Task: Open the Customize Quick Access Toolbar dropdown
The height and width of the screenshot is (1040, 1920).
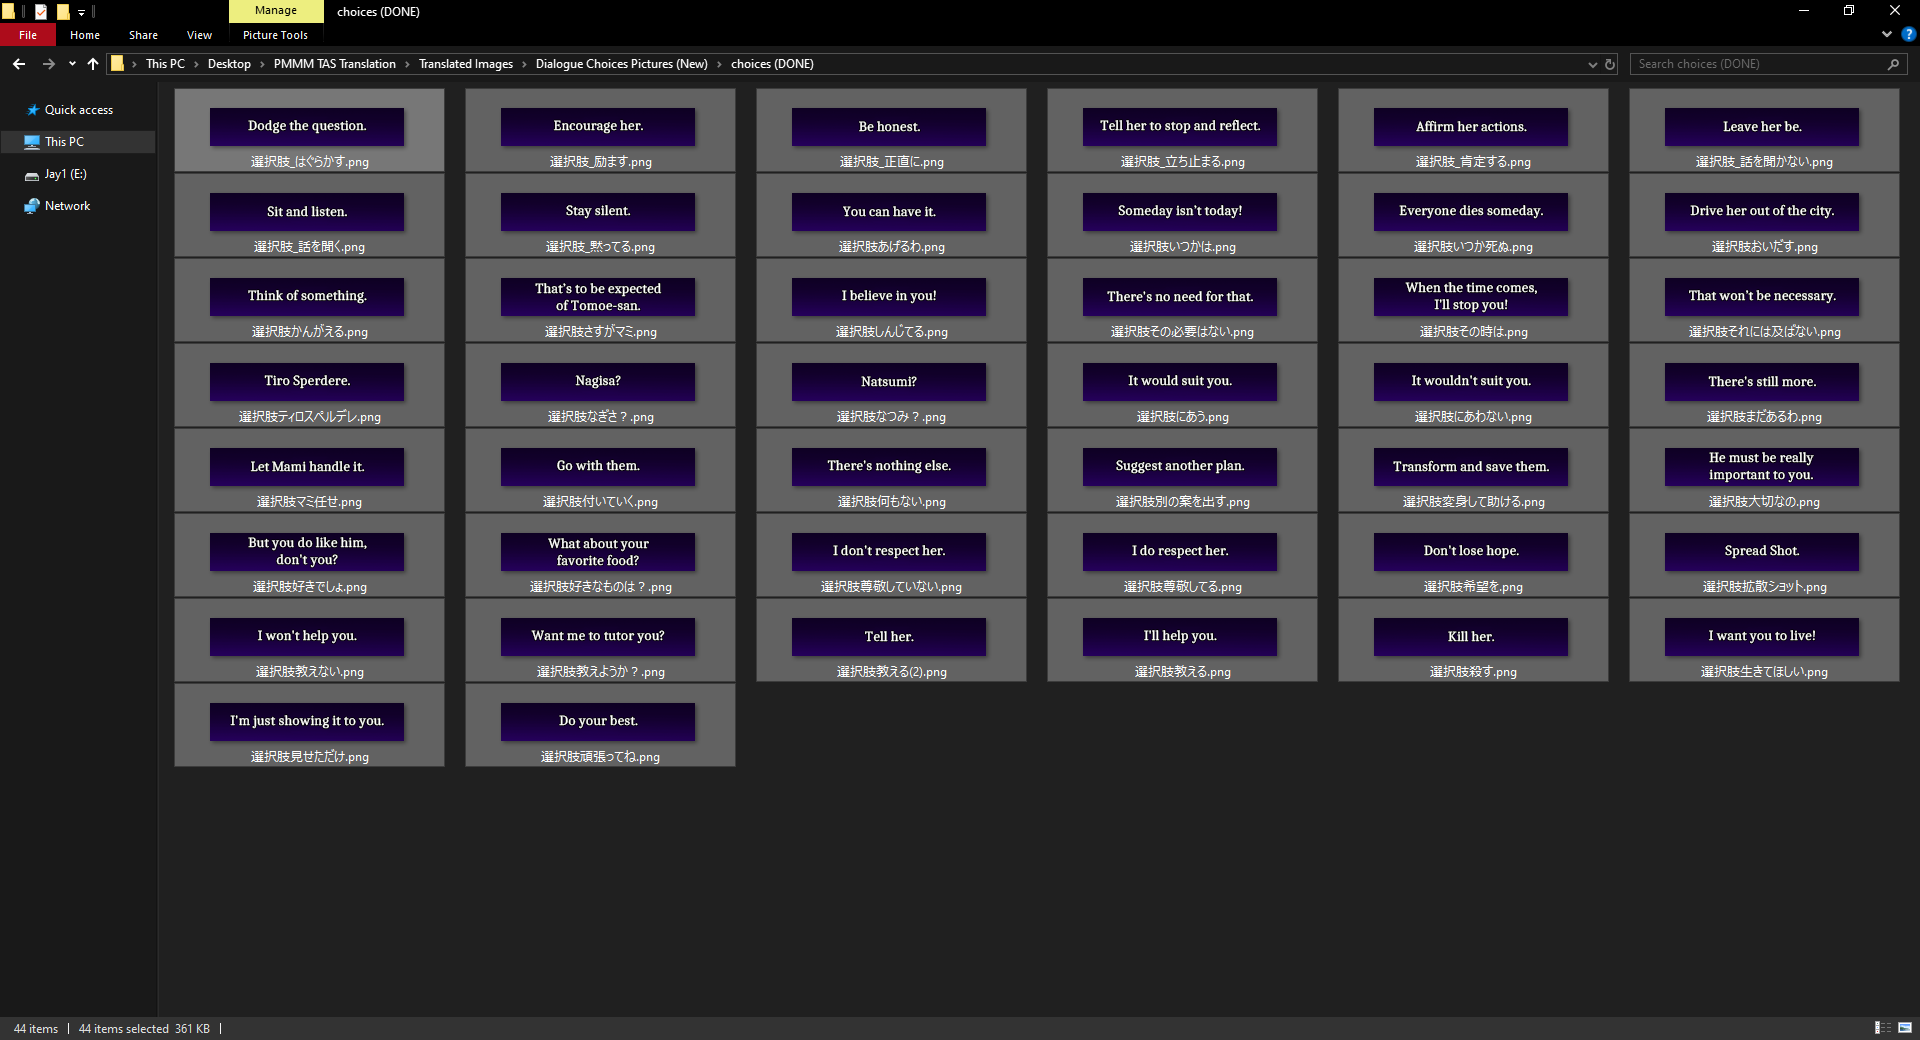Action: click(x=82, y=12)
